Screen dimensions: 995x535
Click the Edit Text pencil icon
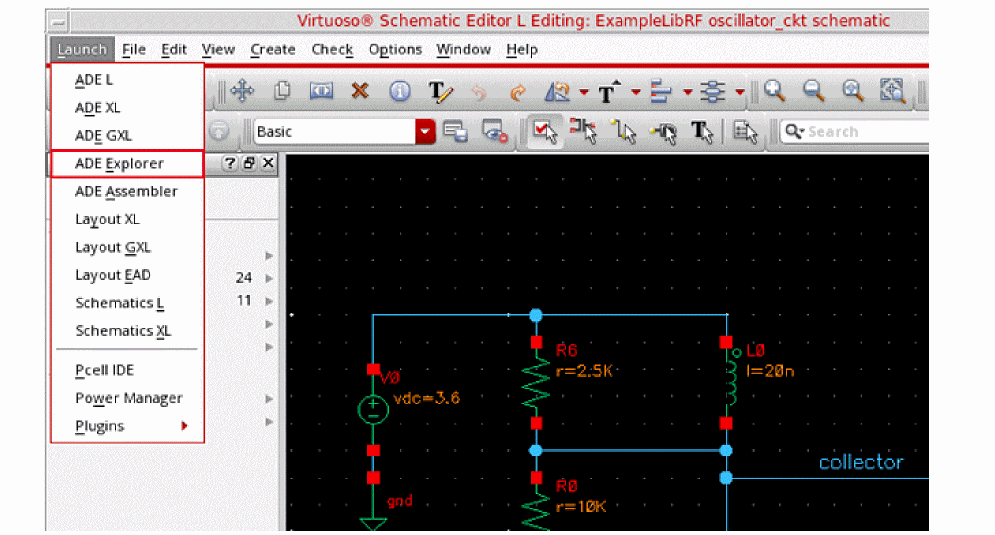coord(441,91)
